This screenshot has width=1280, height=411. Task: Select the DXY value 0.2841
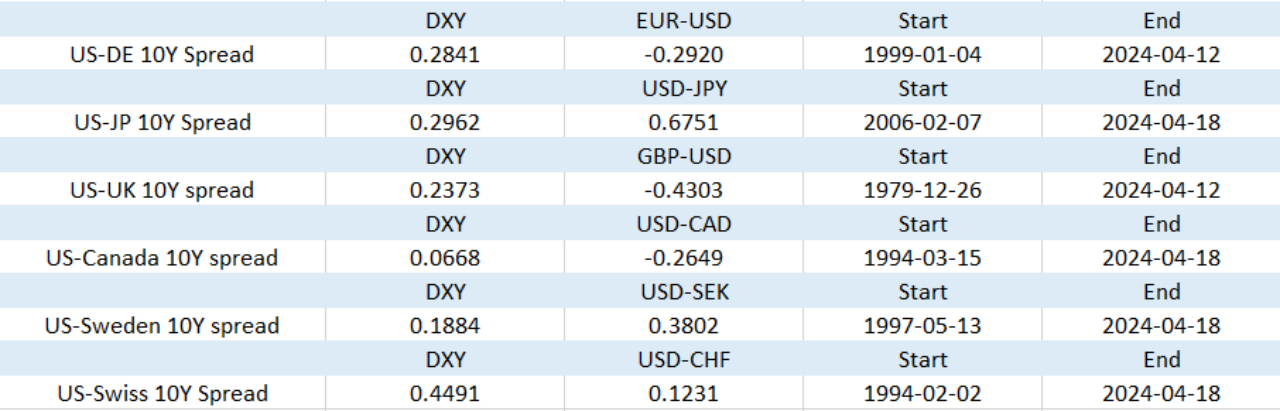coord(445,55)
